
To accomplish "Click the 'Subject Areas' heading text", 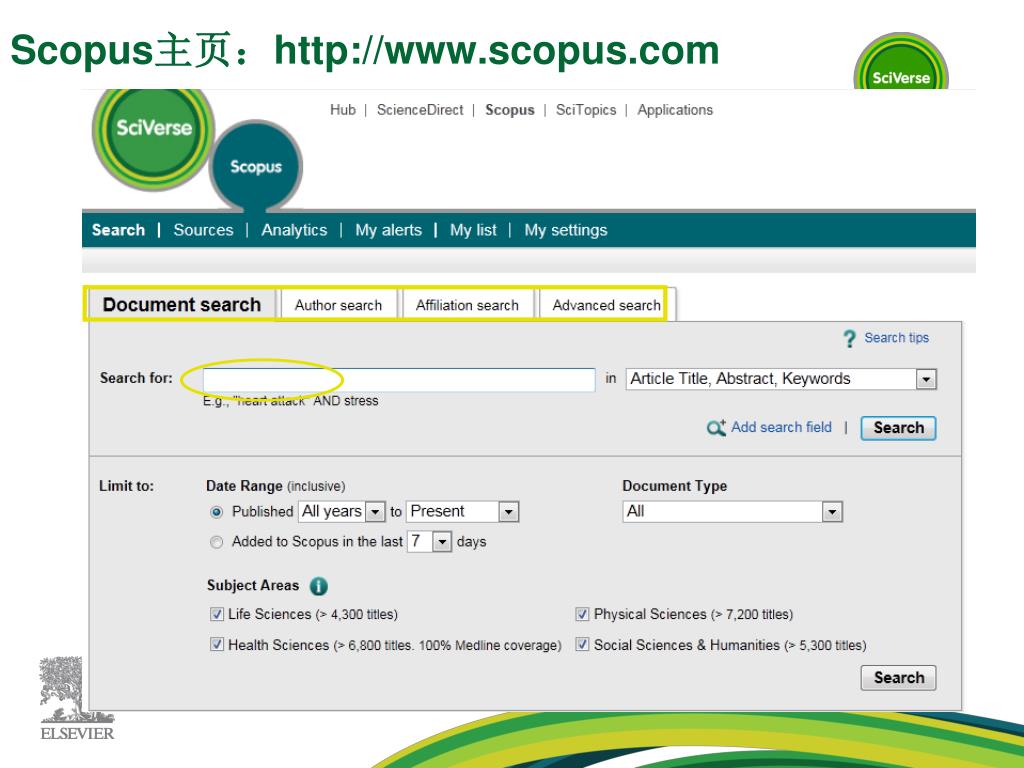I will click(253, 585).
